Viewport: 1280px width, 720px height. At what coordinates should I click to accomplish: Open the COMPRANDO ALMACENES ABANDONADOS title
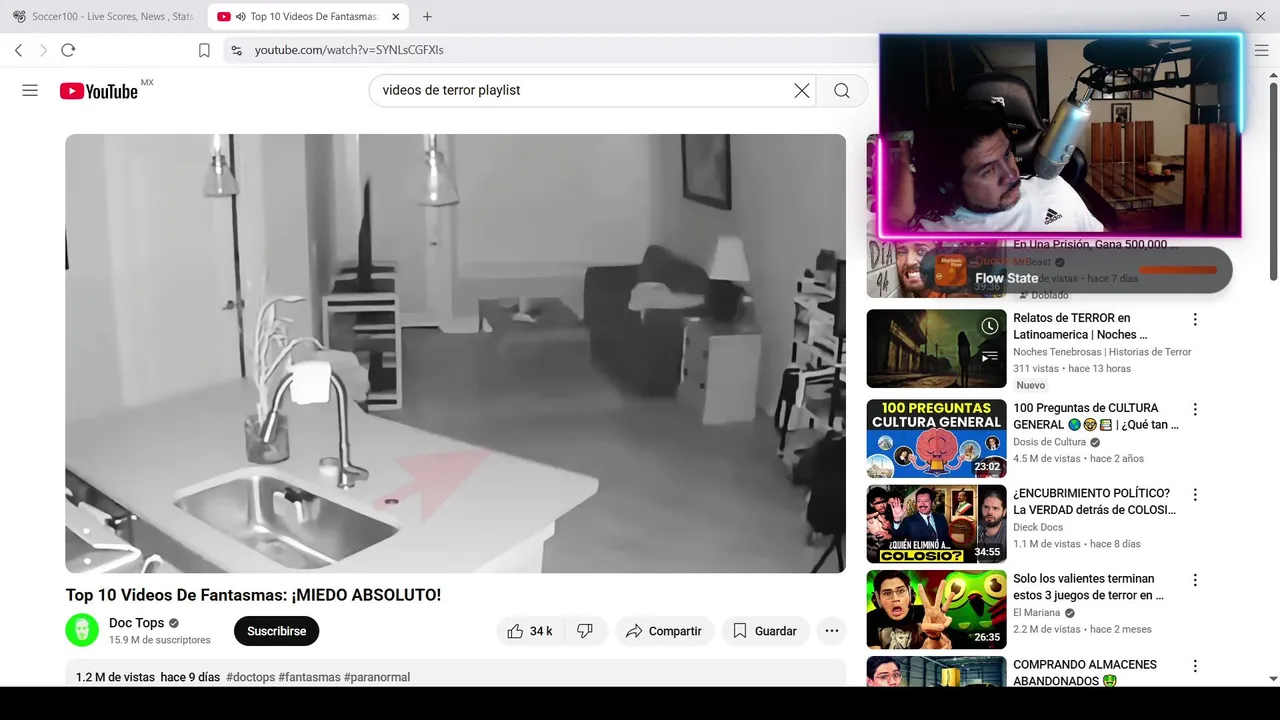click(x=1085, y=672)
